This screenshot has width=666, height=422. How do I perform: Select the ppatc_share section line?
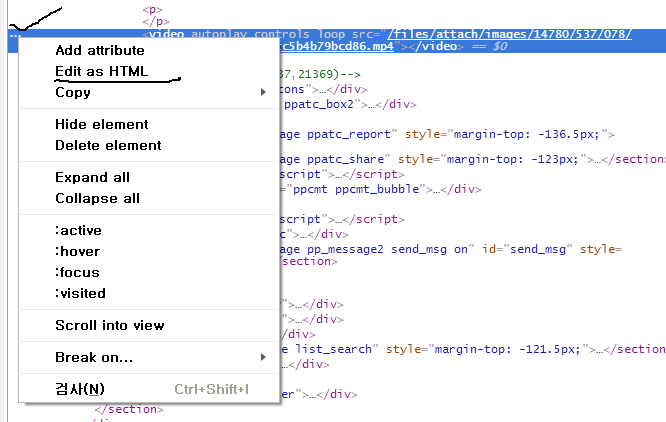472,159
